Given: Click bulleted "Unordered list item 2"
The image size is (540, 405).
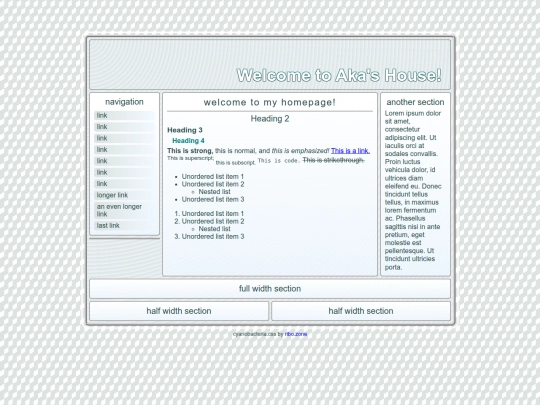Looking at the screenshot, I should click(x=213, y=184).
